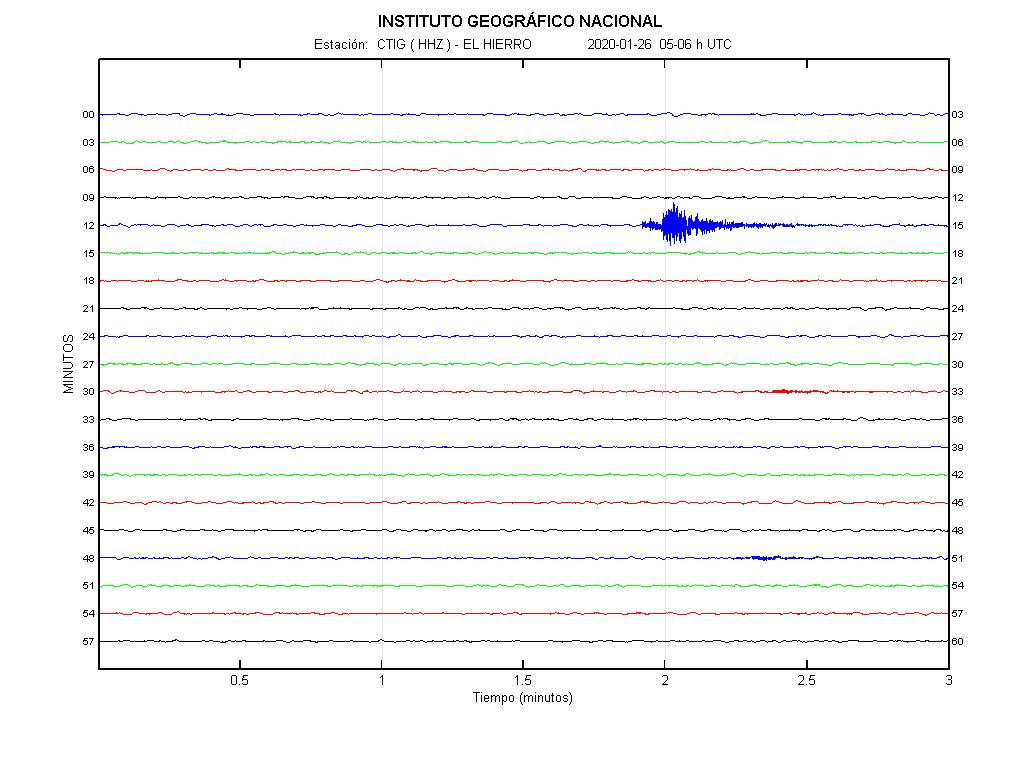
Task: Click the 03 label on the right axis
Action: 958,115
